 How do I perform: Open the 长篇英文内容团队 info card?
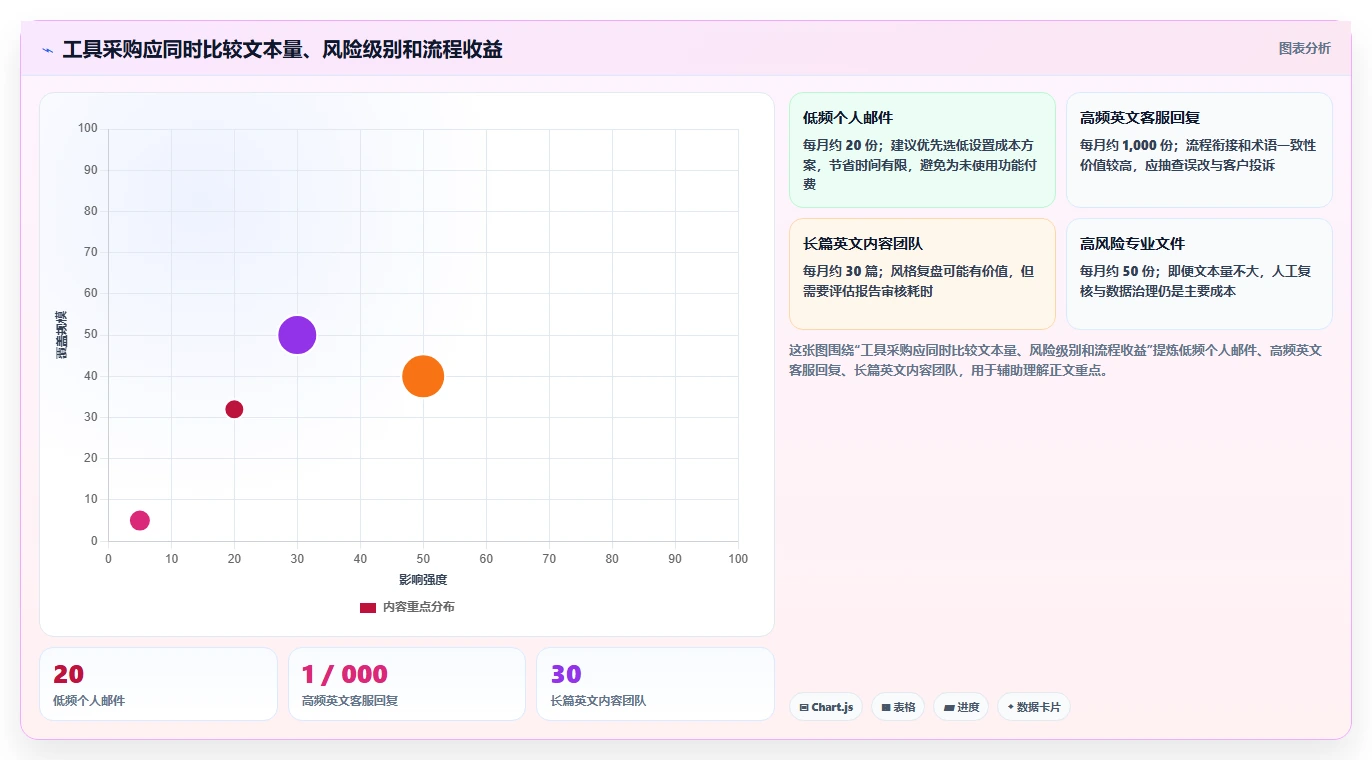pyautogui.click(x=922, y=274)
